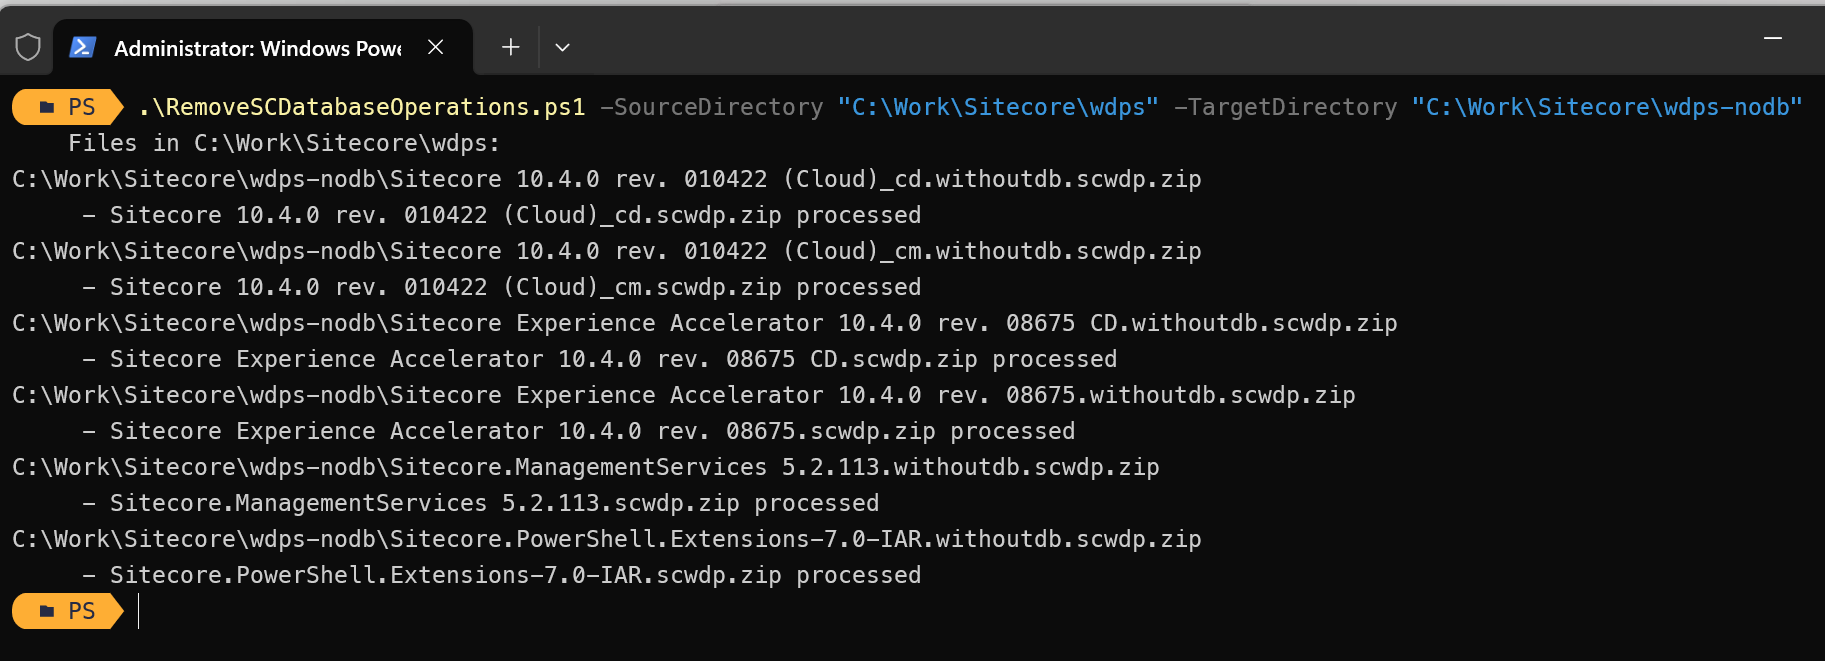1825x661 pixels.
Task: Click the ManagementServices 5.2.113.withoutdb path line
Action: [x=586, y=467]
